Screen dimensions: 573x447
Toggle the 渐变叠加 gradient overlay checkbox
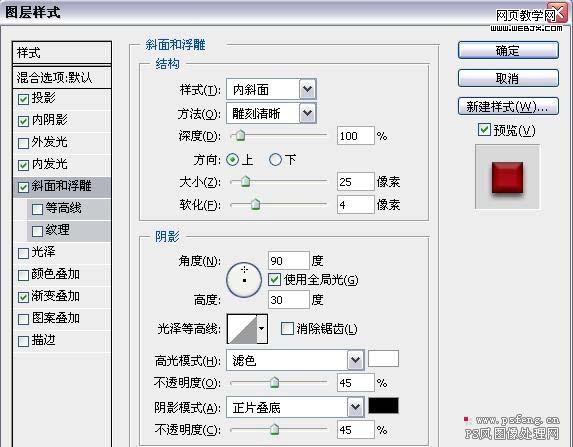[x=23, y=297]
